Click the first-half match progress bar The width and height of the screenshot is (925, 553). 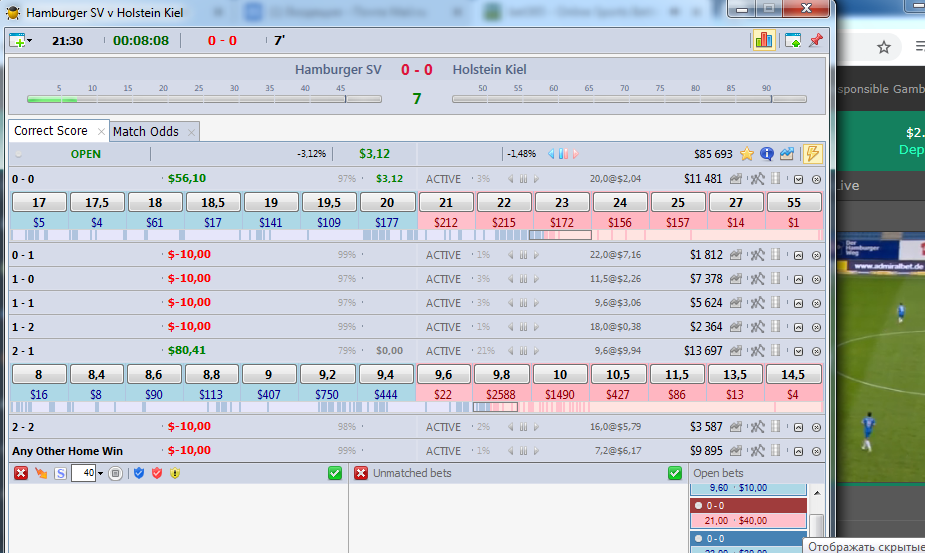204,99
